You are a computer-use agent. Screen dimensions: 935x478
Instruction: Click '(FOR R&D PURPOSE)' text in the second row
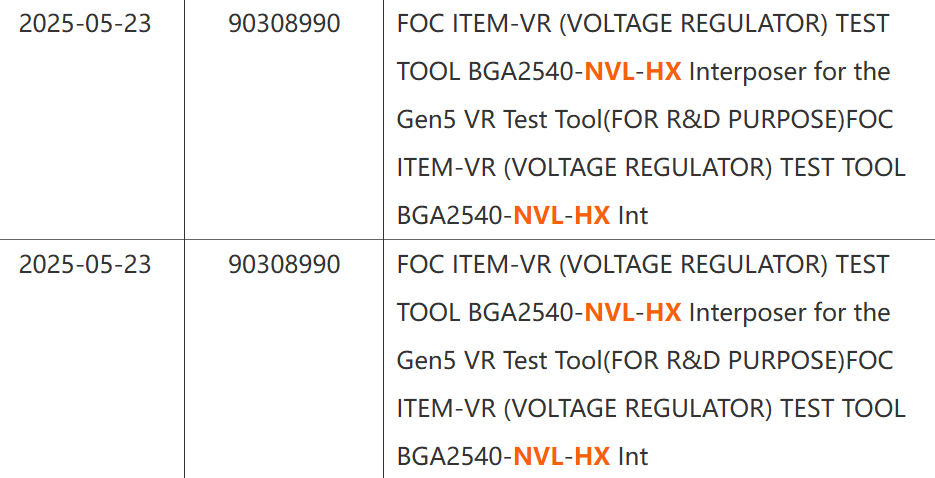click(x=723, y=361)
